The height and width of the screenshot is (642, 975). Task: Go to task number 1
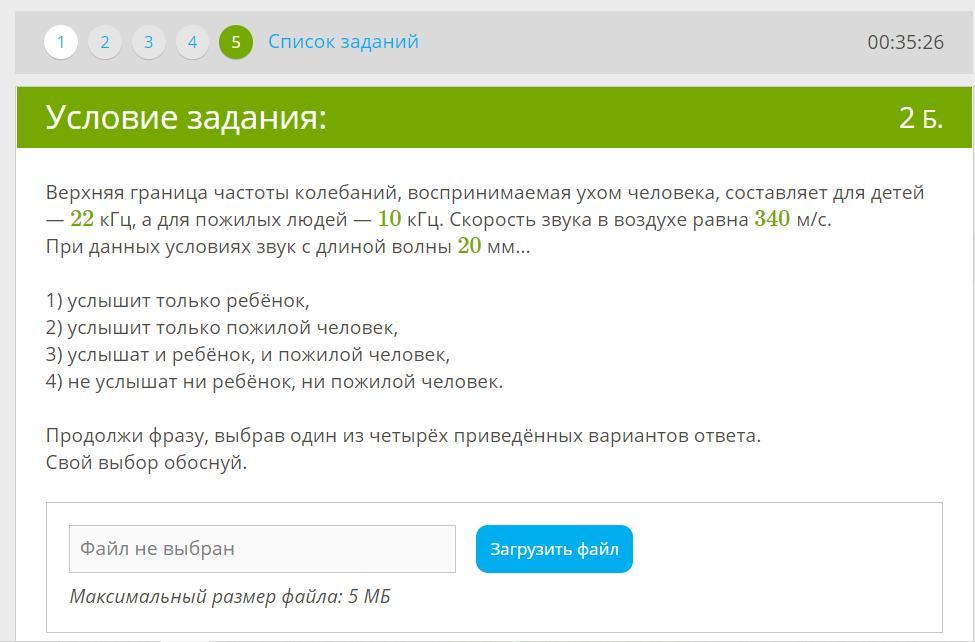point(60,42)
